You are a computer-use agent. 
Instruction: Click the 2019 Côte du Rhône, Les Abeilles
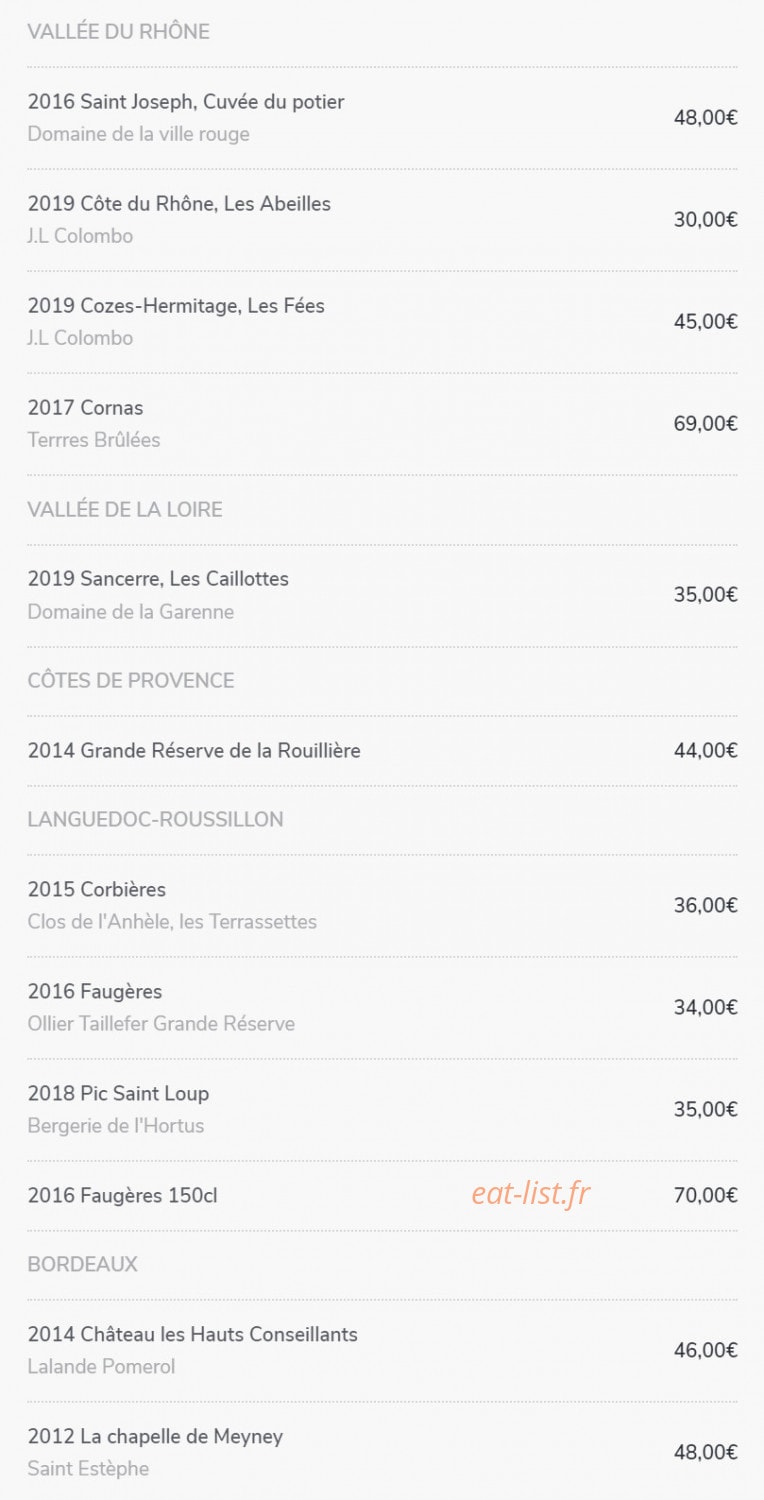click(x=382, y=220)
